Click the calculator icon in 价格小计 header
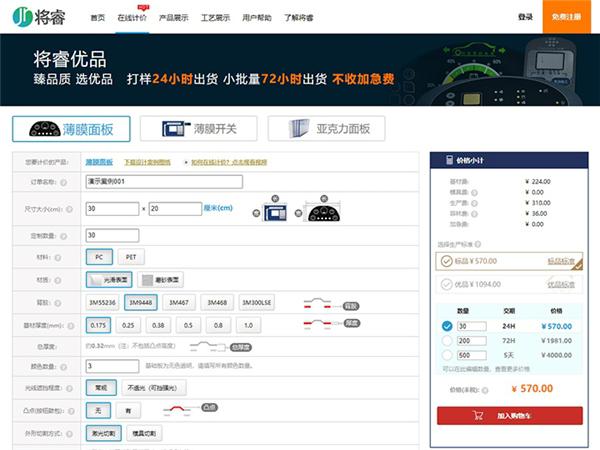The image size is (600, 450). click(x=449, y=160)
